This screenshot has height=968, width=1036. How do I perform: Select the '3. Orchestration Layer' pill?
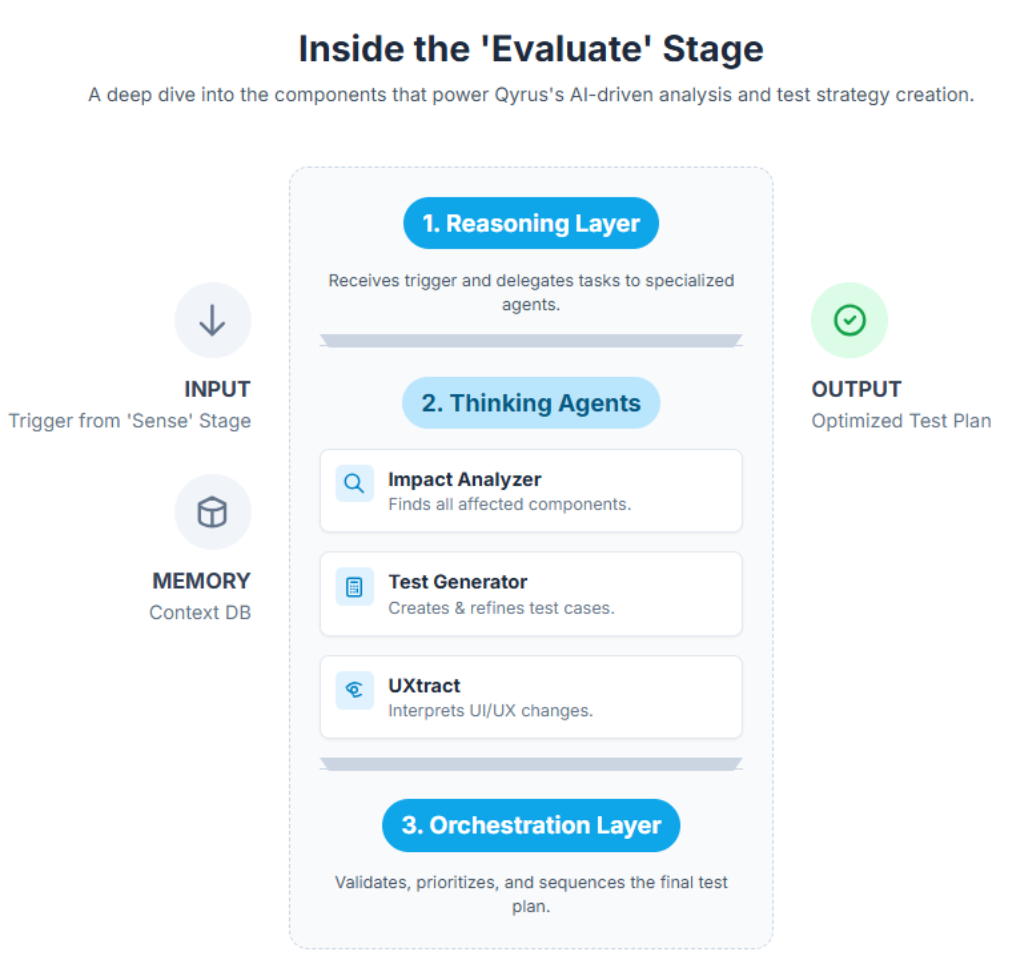click(x=530, y=825)
